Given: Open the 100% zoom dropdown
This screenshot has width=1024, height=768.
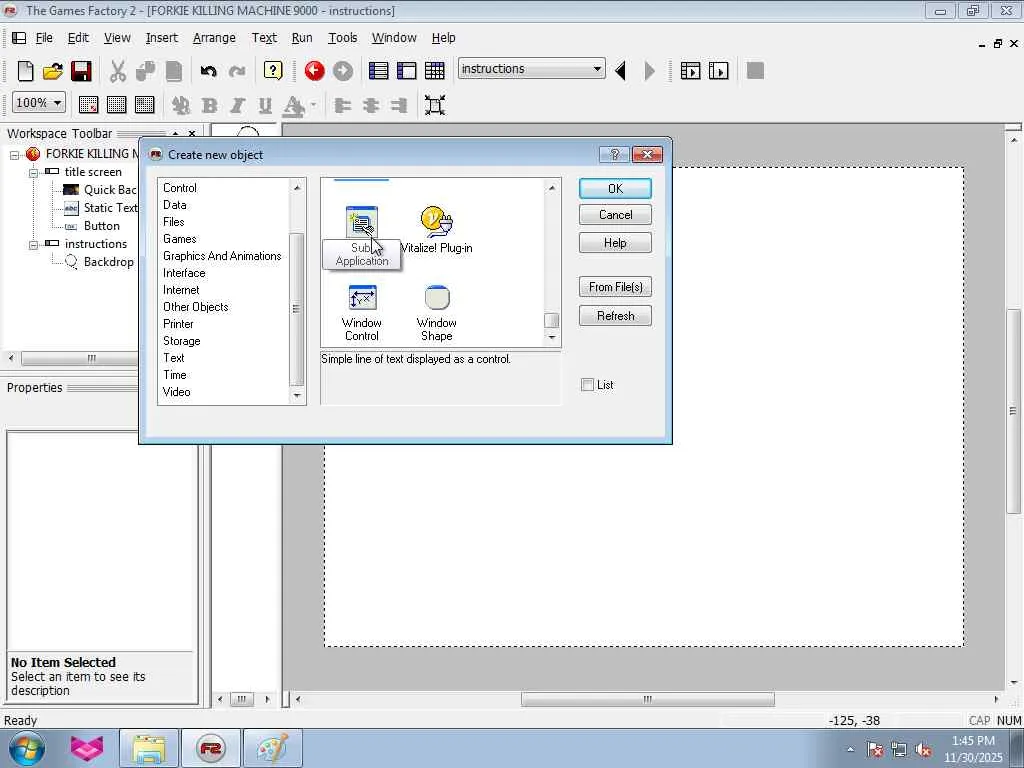Looking at the screenshot, I should coord(57,103).
